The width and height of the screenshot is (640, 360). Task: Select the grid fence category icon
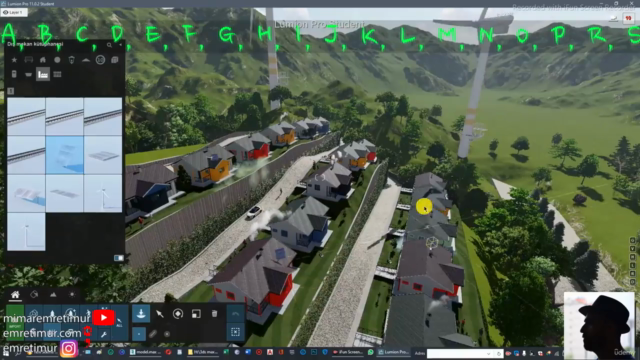(57, 74)
